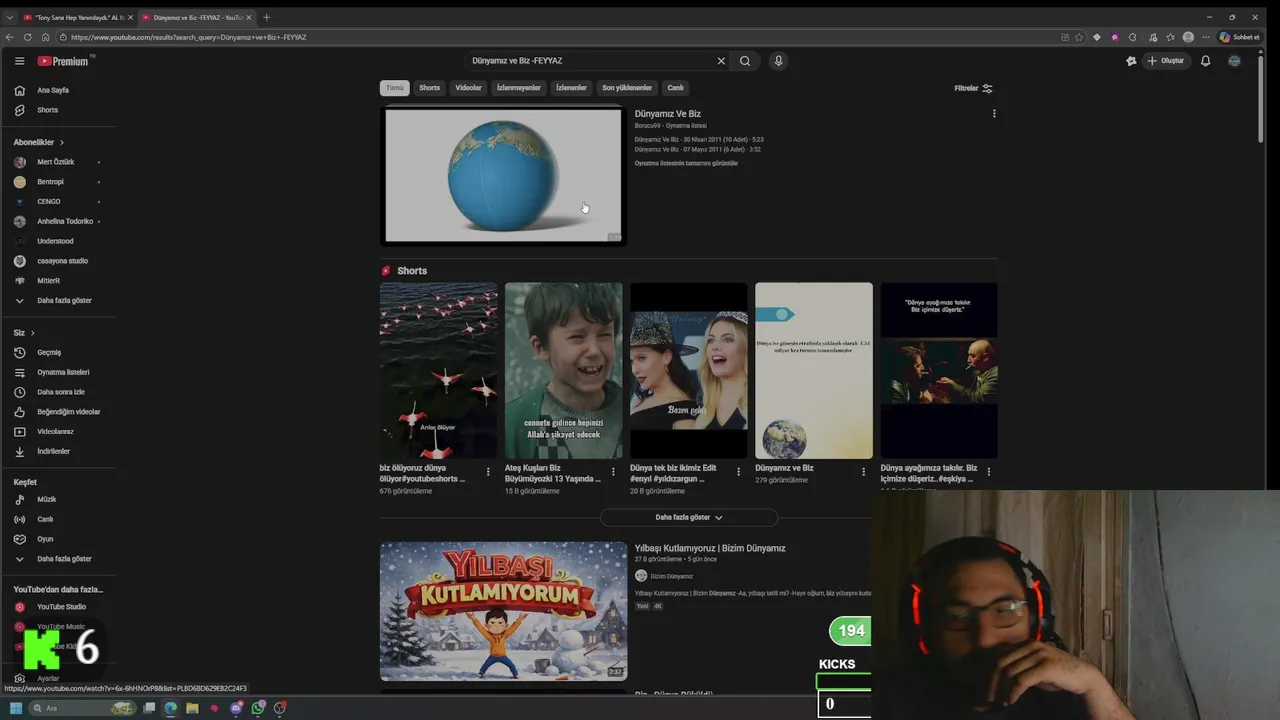The height and width of the screenshot is (720, 1280).
Task: Open YouTube Studio link
Action: point(59,607)
